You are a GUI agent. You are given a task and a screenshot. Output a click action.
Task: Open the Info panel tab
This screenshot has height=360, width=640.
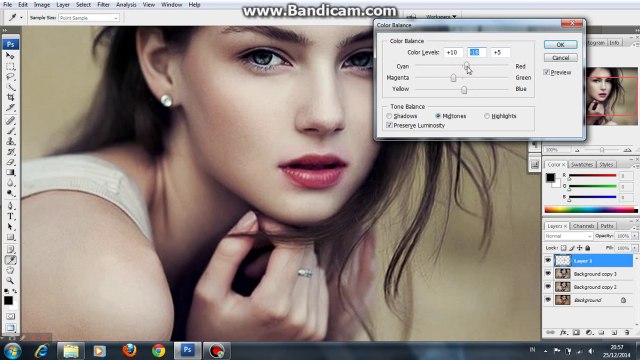pos(614,42)
